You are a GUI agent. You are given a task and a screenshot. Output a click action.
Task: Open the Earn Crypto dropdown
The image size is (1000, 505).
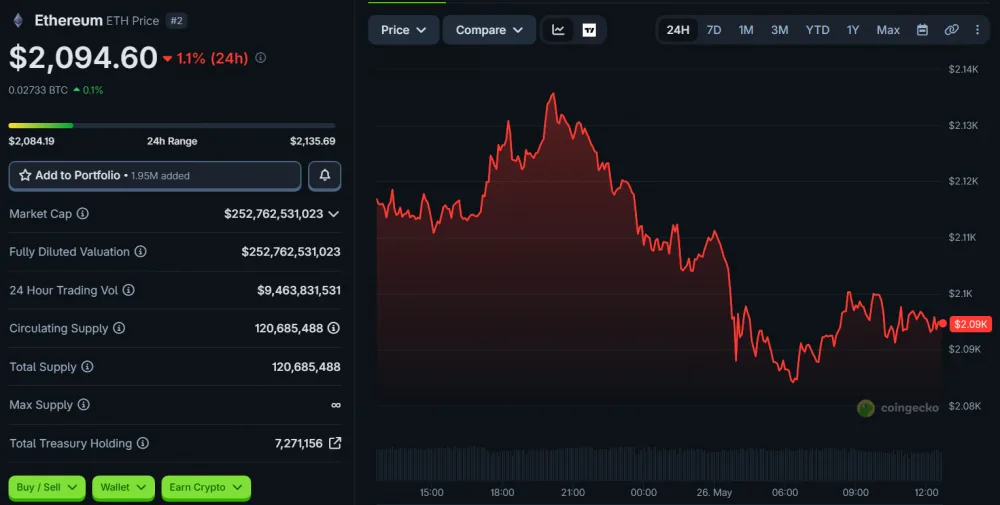pyautogui.click(x=206, y=488)
